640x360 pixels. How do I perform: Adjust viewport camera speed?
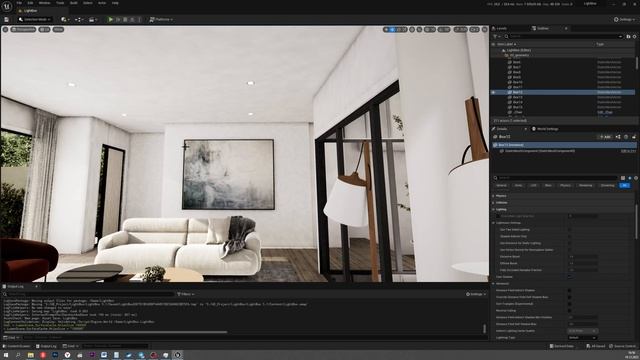click(x=474, y=29)
